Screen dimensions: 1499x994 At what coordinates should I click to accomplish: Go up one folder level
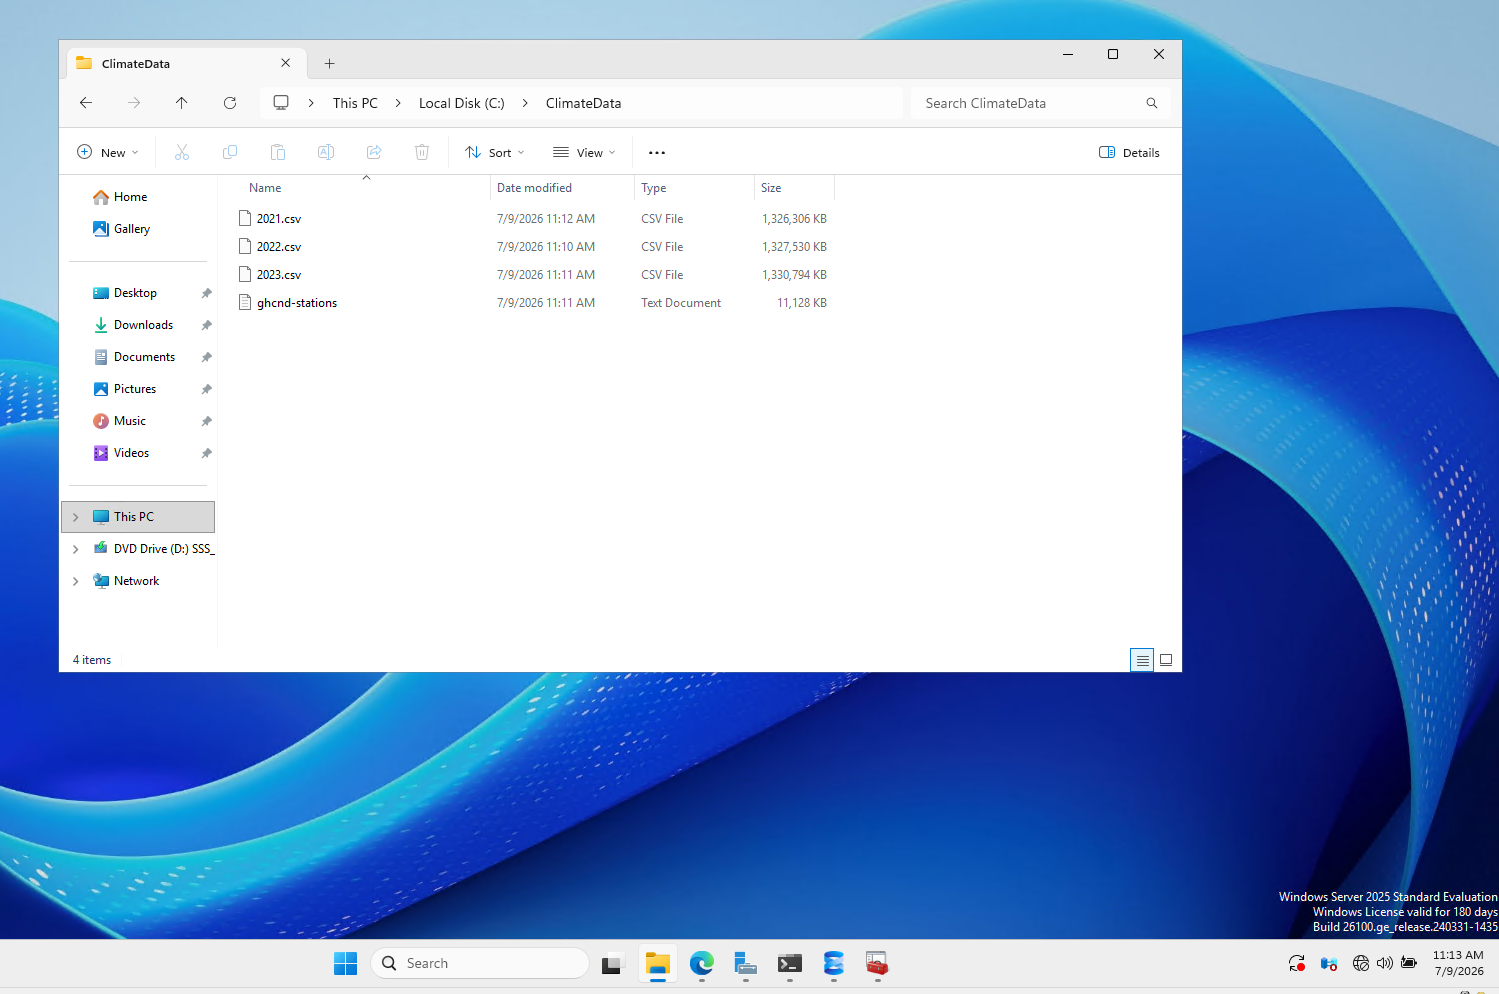(x=181, y=103)
